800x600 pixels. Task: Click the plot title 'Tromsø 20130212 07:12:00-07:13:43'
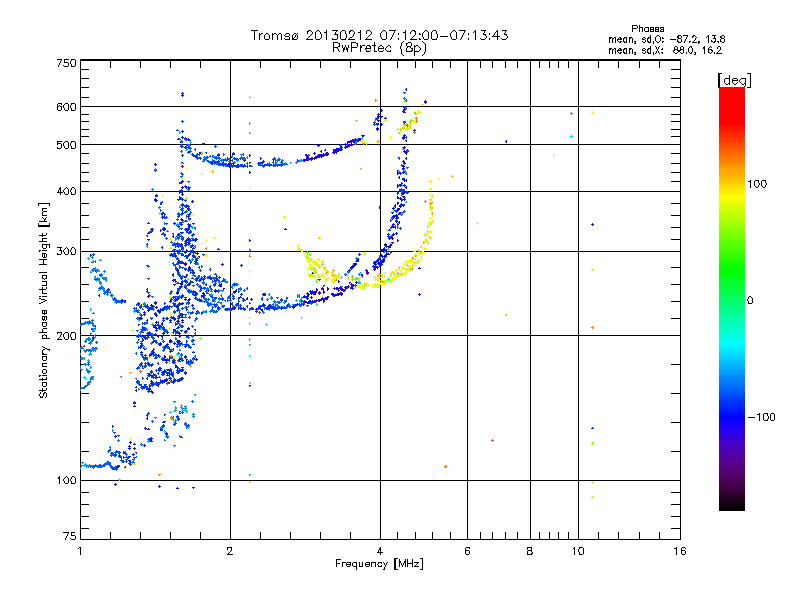380,35
